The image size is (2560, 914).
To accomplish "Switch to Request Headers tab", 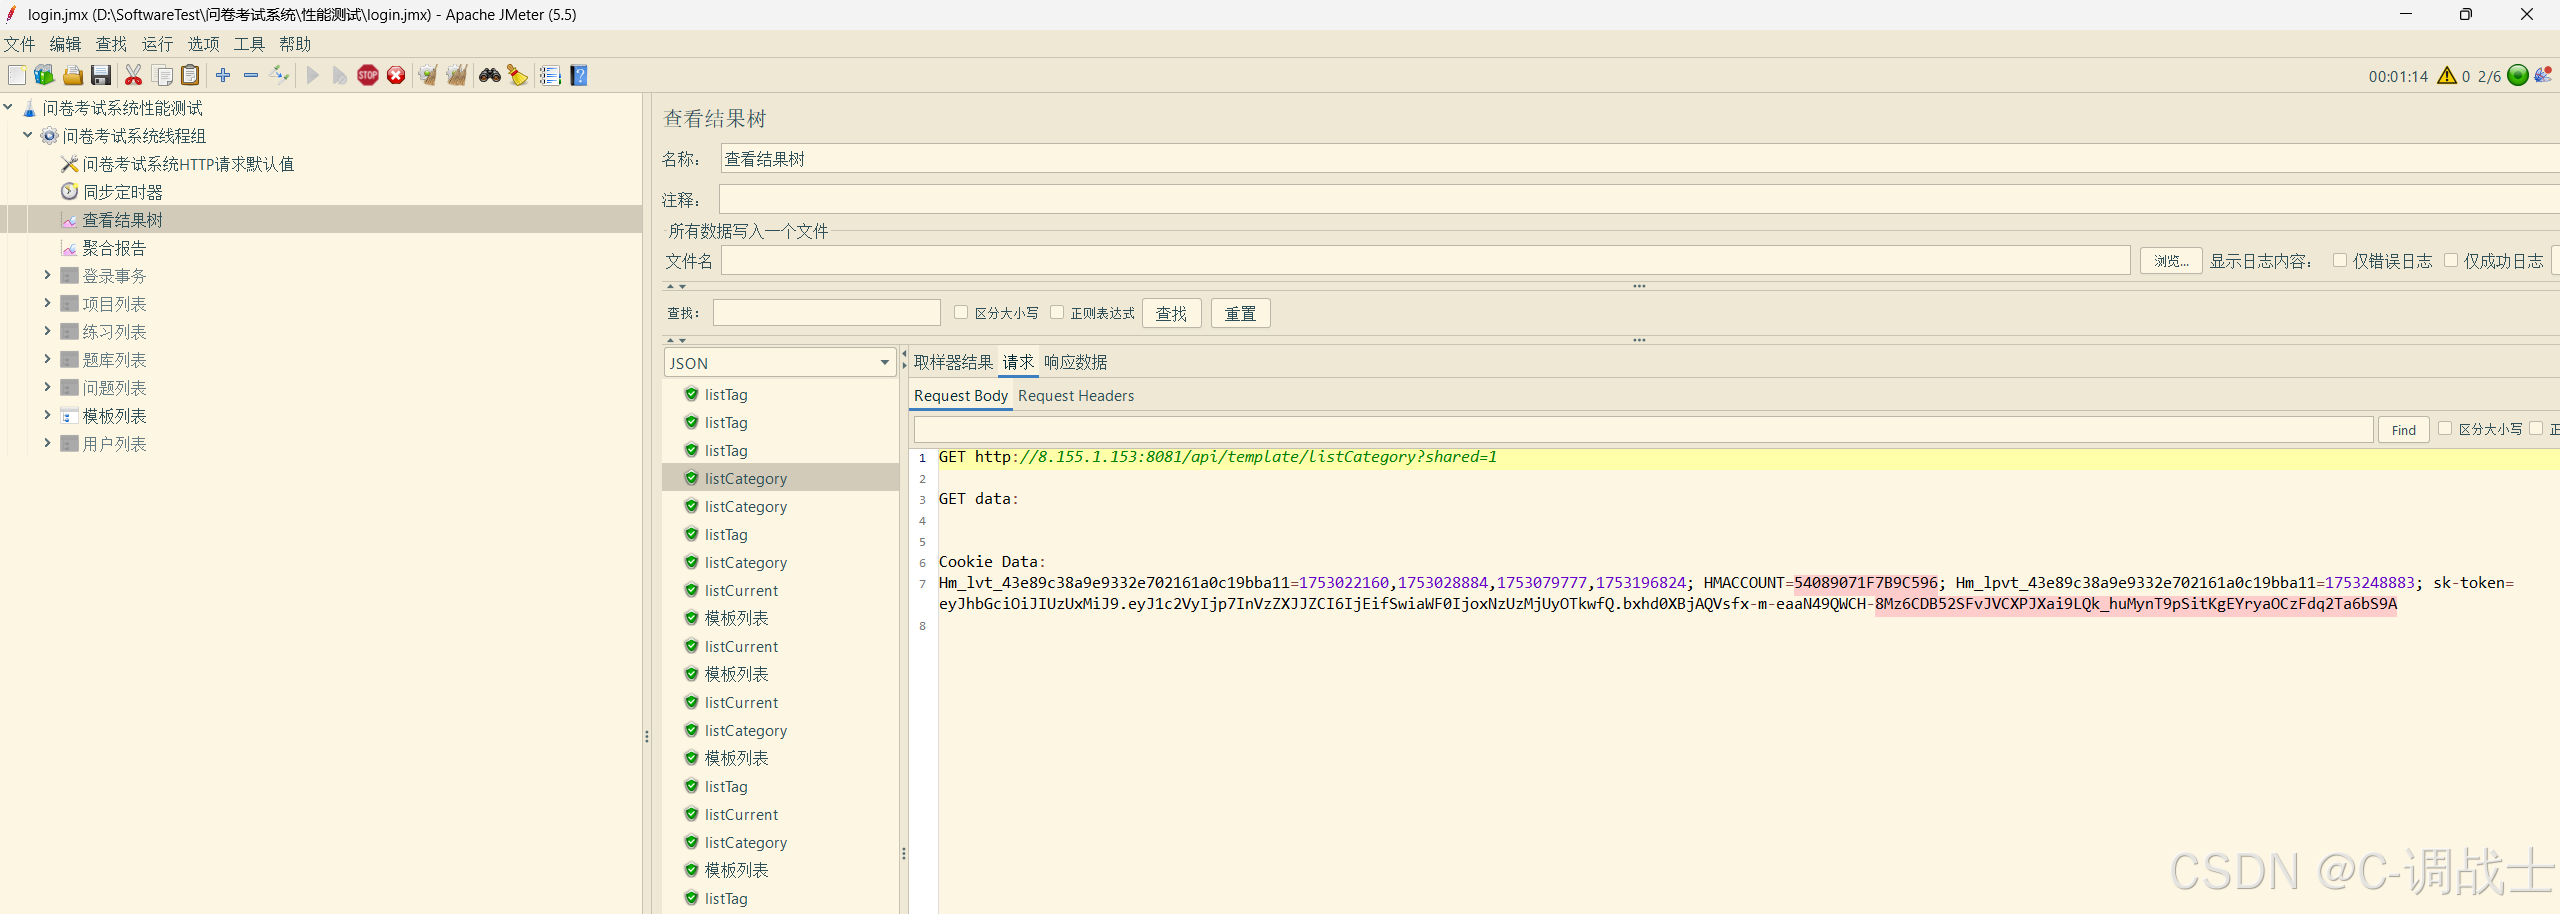I will (x=1076, y=396).
